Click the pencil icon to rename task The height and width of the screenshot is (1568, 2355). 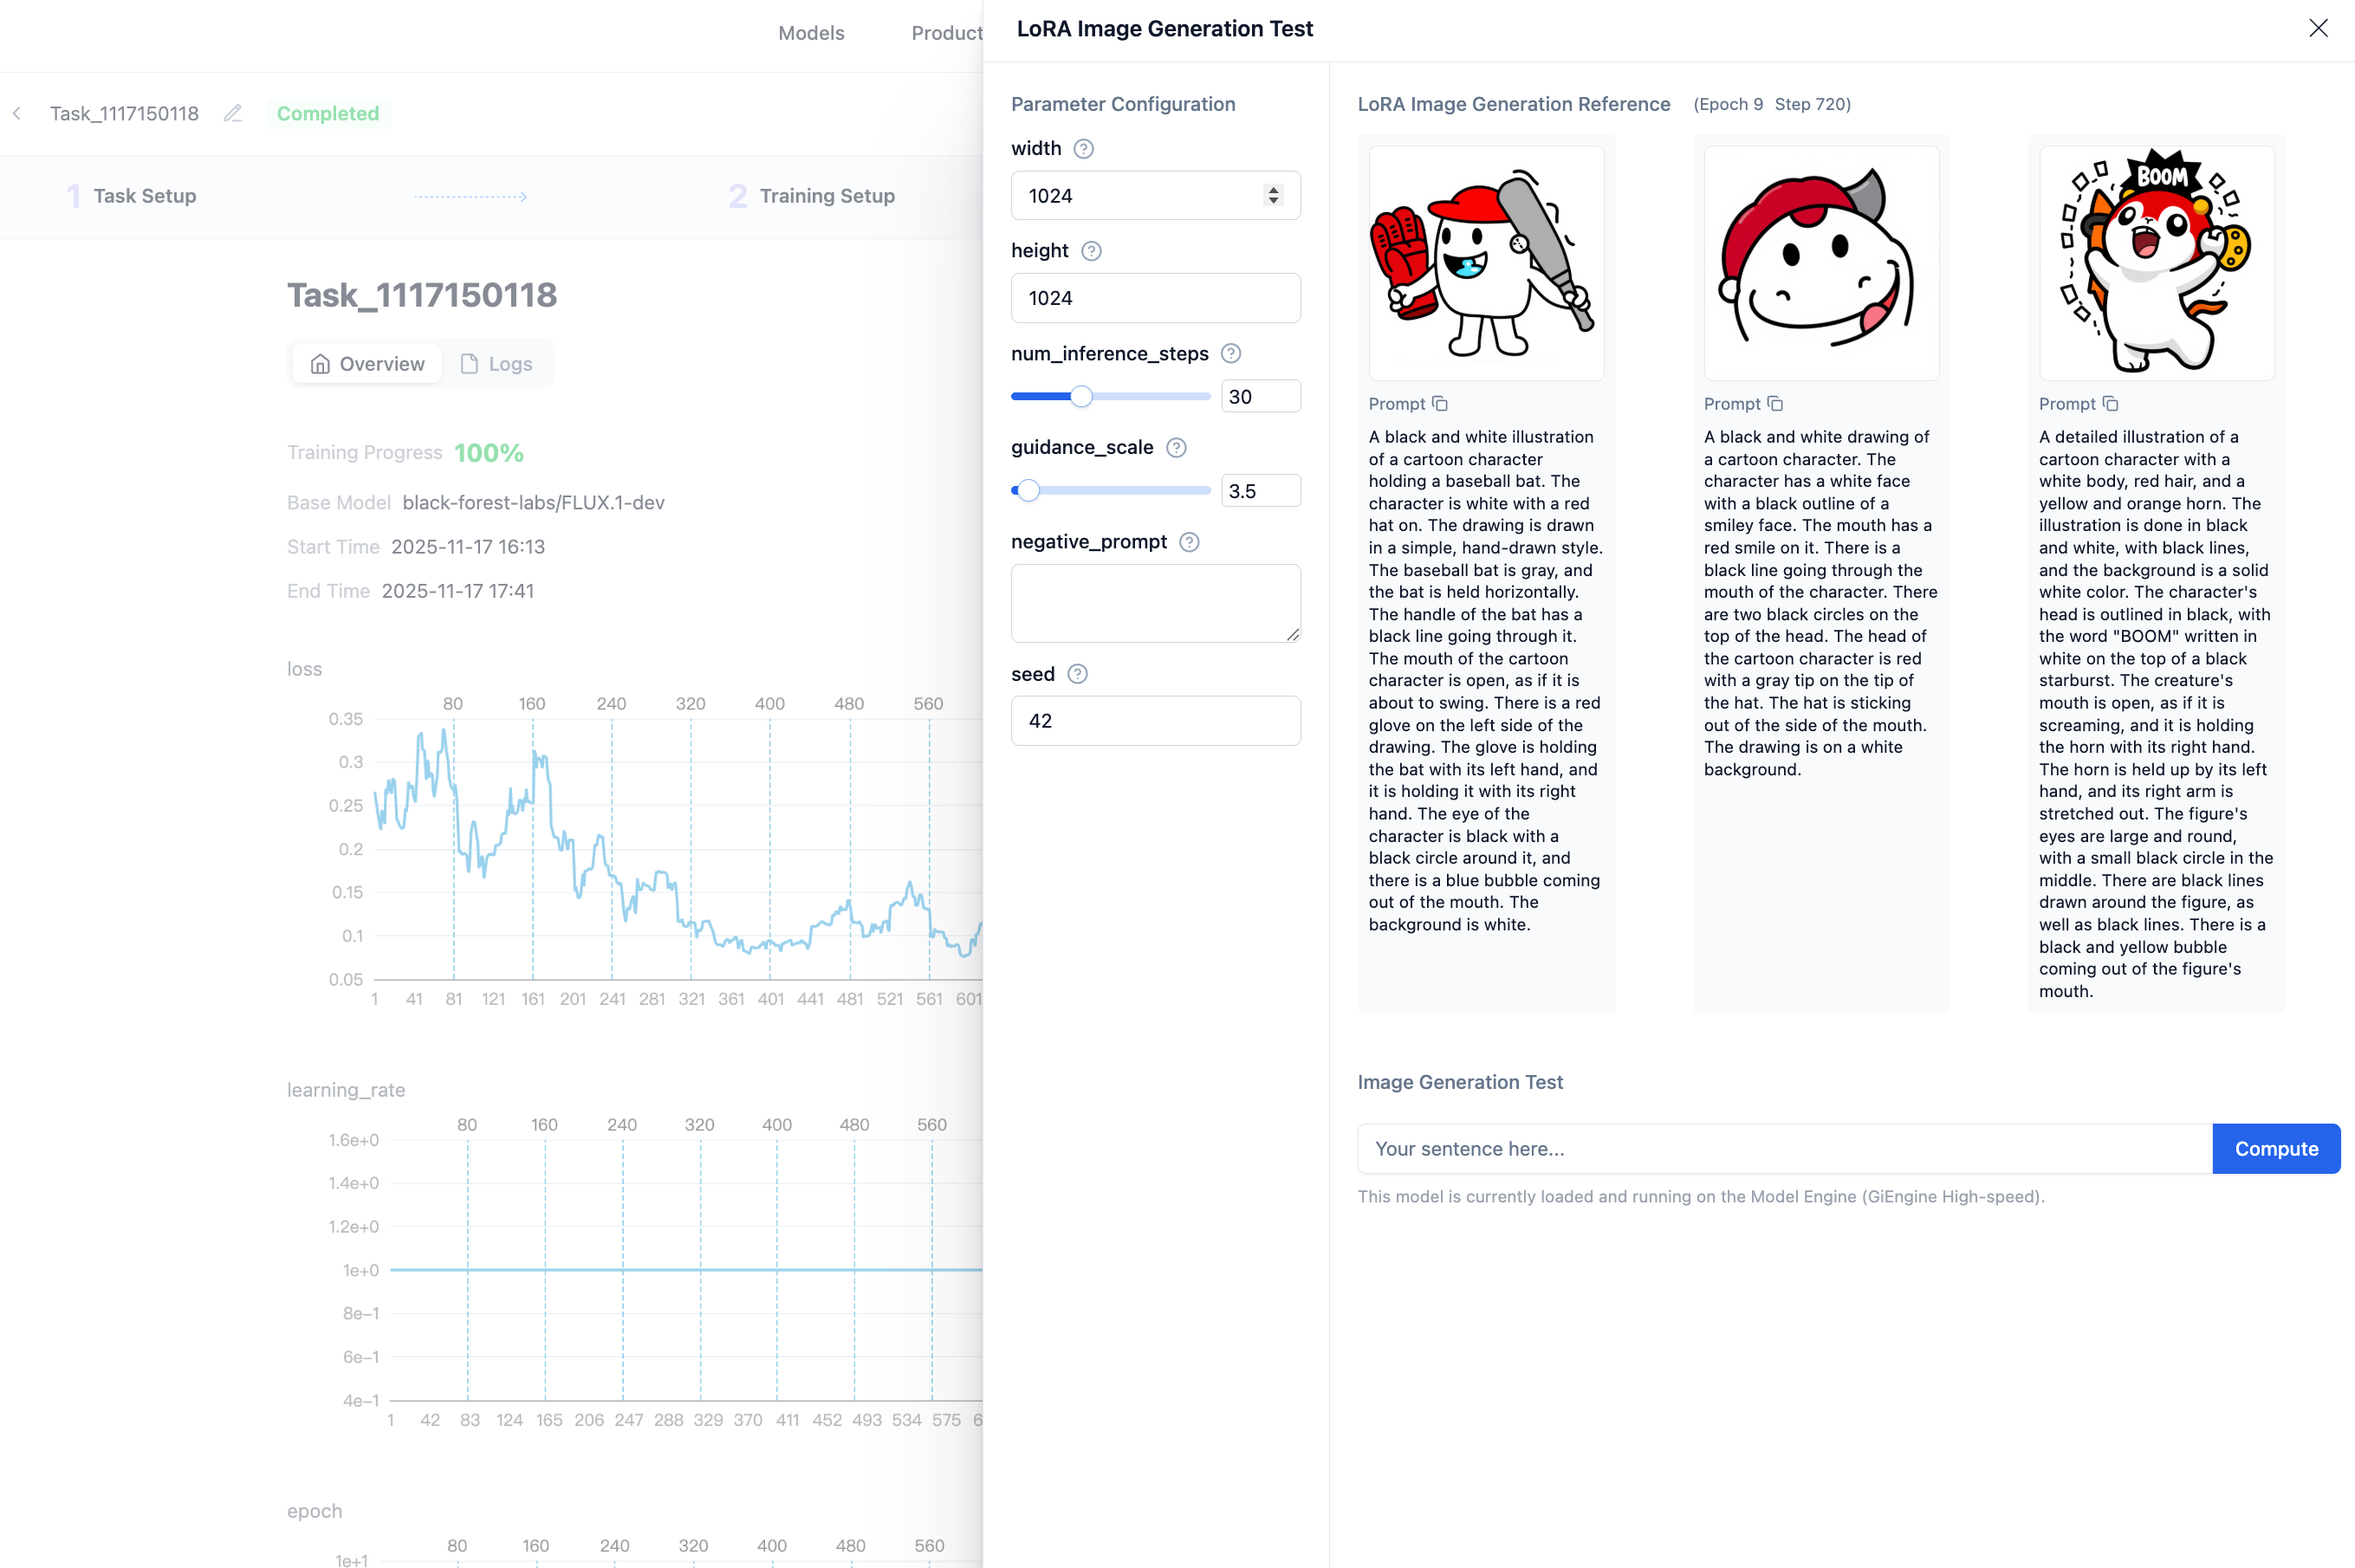(233, 113)
